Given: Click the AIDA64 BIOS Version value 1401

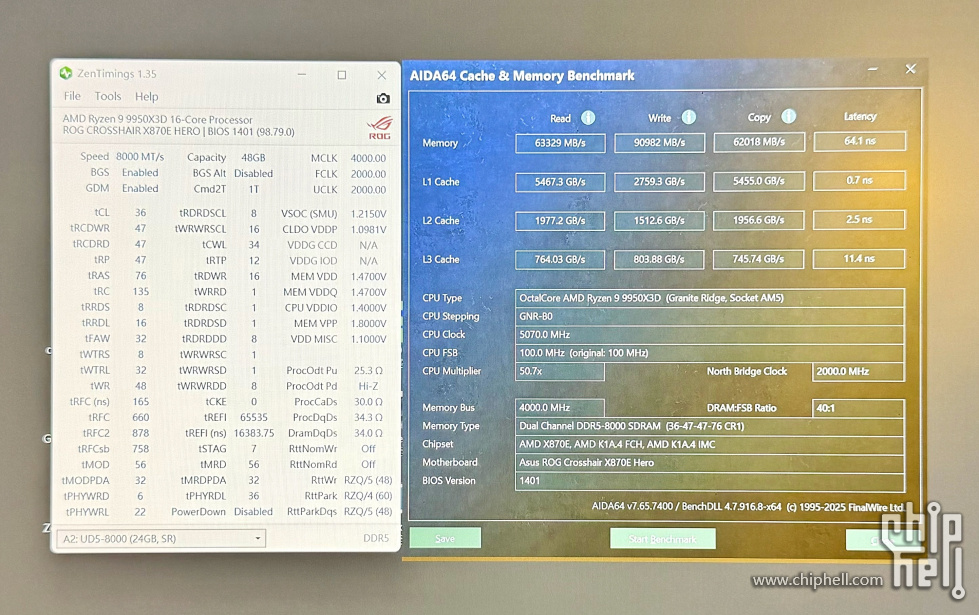Looking at the screenshot, I should point(710,481).
